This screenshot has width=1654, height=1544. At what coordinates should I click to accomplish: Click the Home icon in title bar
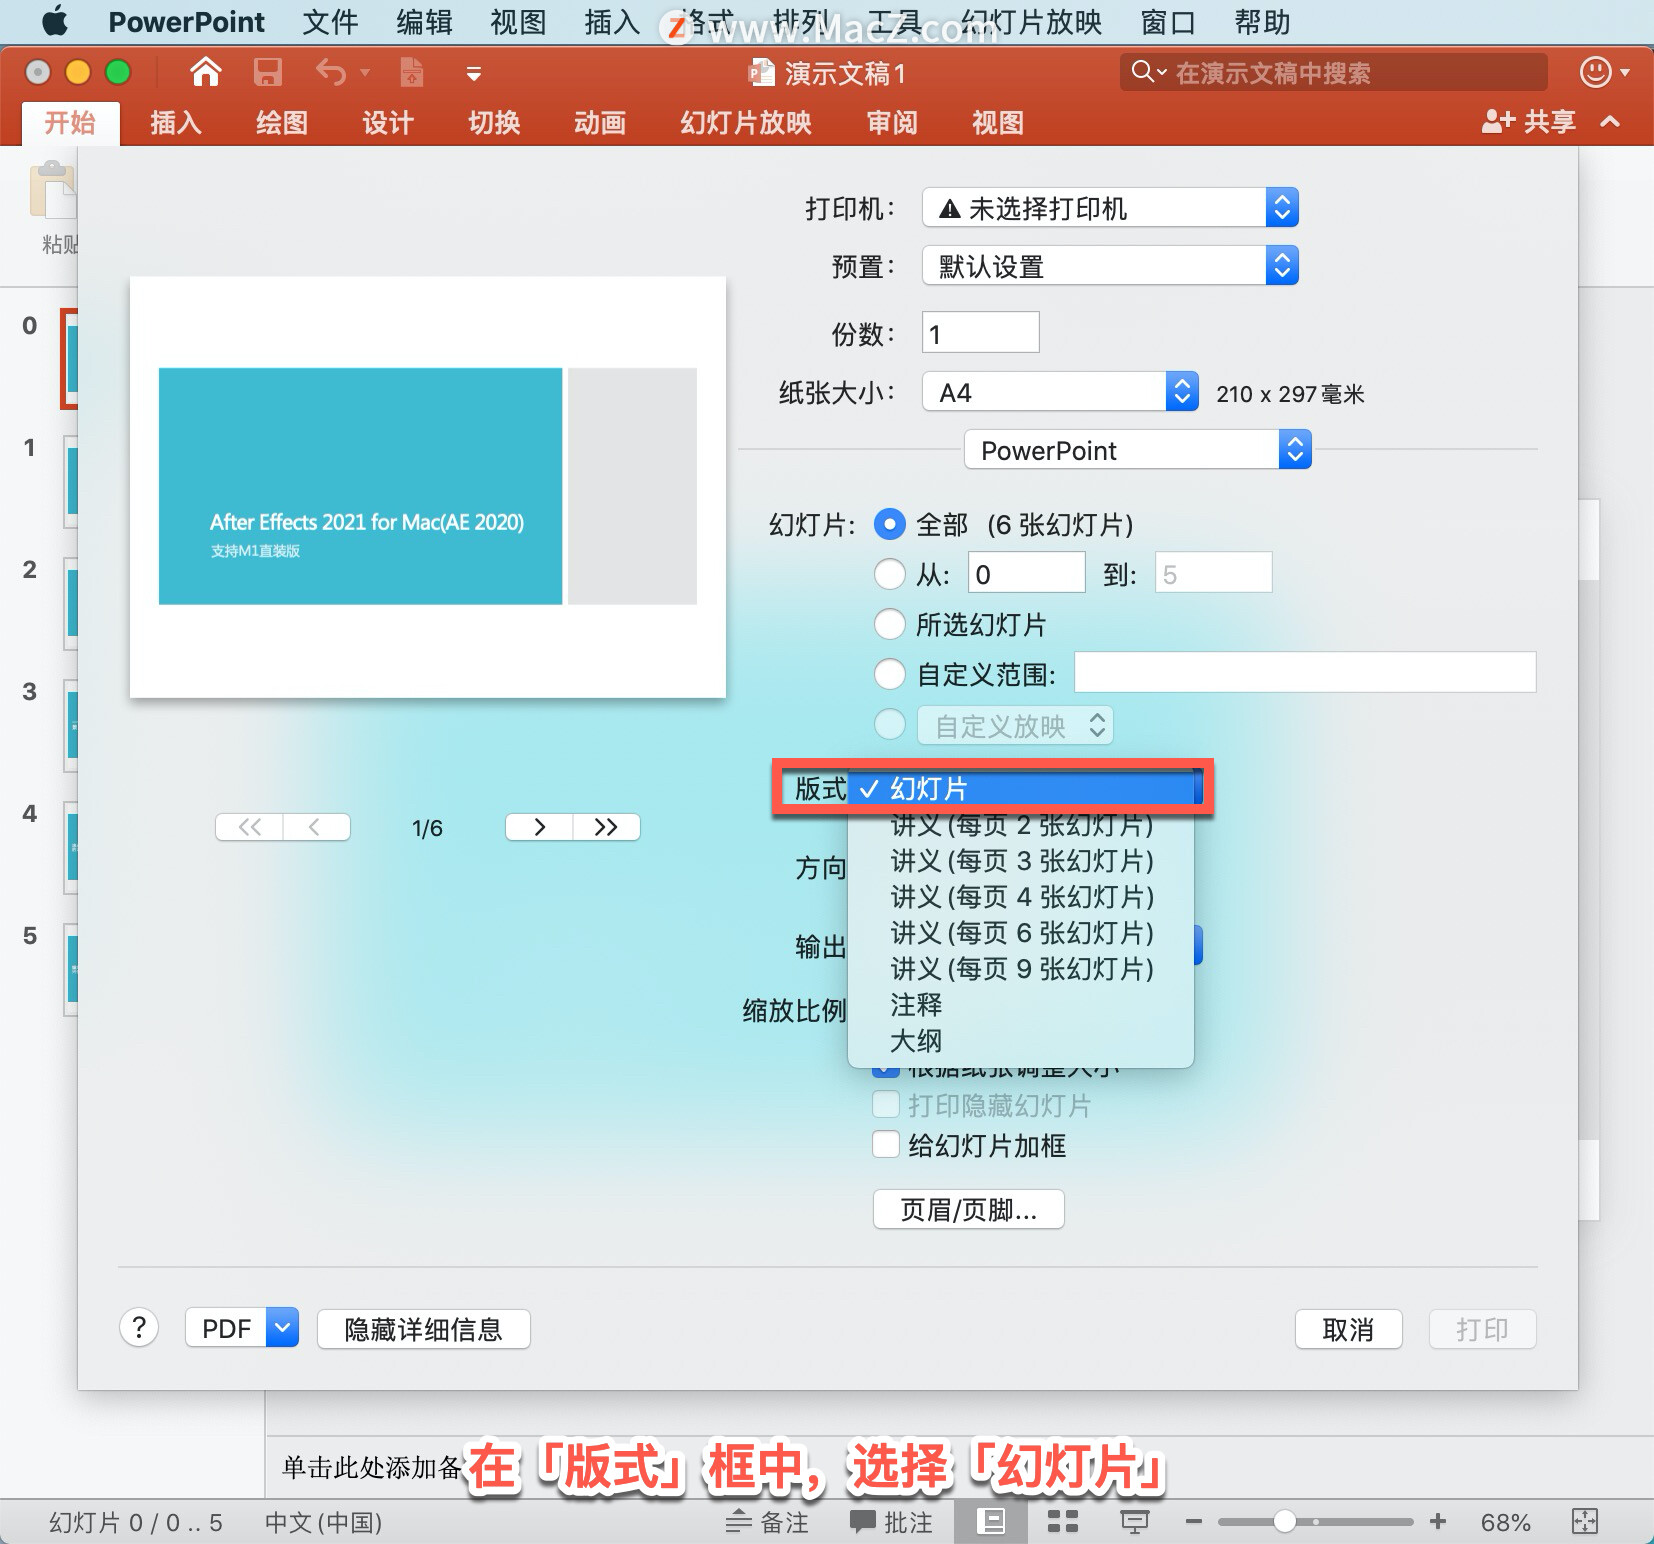[206, 72]
